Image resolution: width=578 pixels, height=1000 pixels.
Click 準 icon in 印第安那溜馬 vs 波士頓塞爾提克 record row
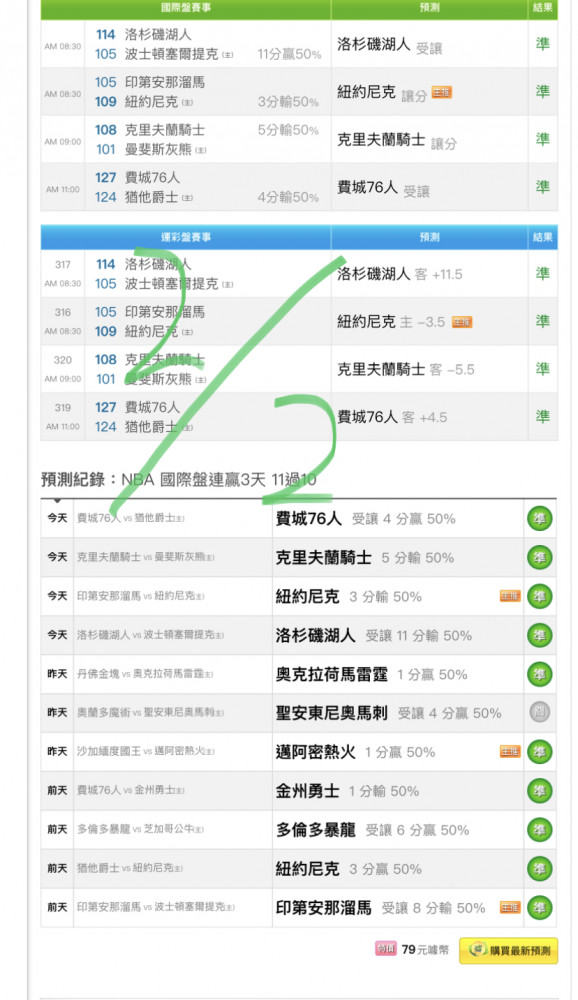click(539, 908)
